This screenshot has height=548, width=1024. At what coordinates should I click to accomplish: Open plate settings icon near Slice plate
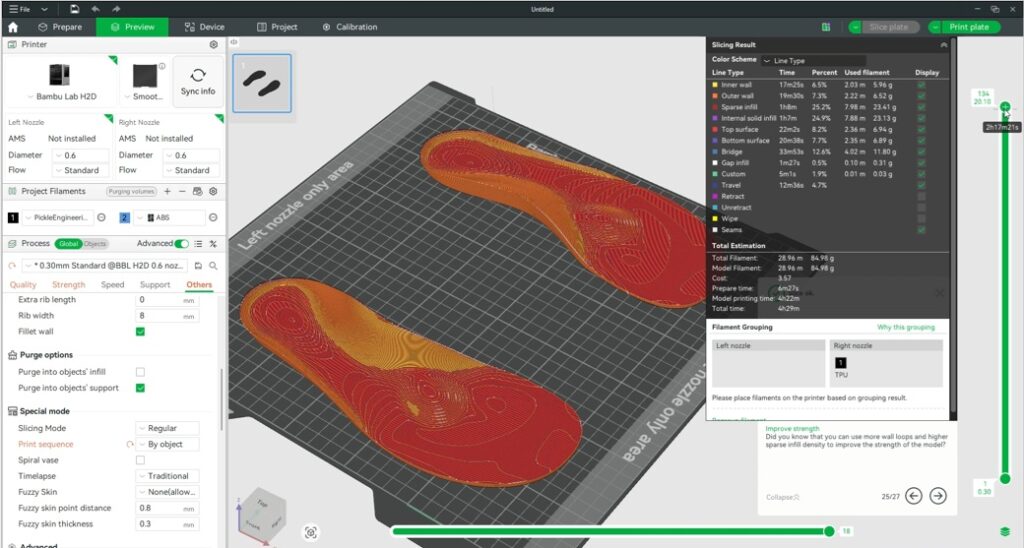[826, 27]
